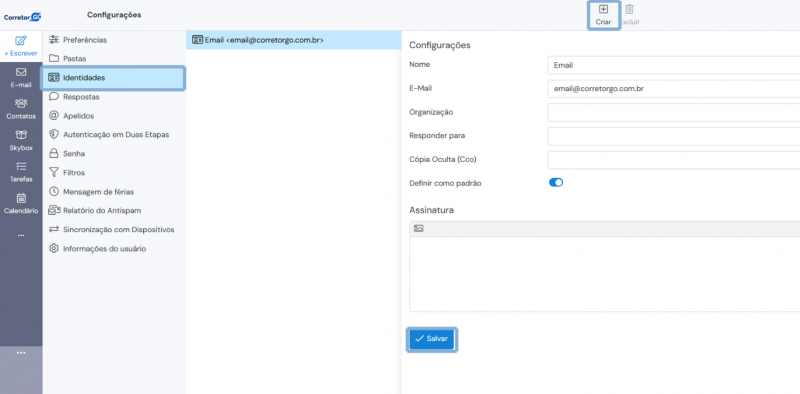The height and width of the screenshot is (394, 800).
Task: Click inside the Assinatura text area
Action: [605, 274]
